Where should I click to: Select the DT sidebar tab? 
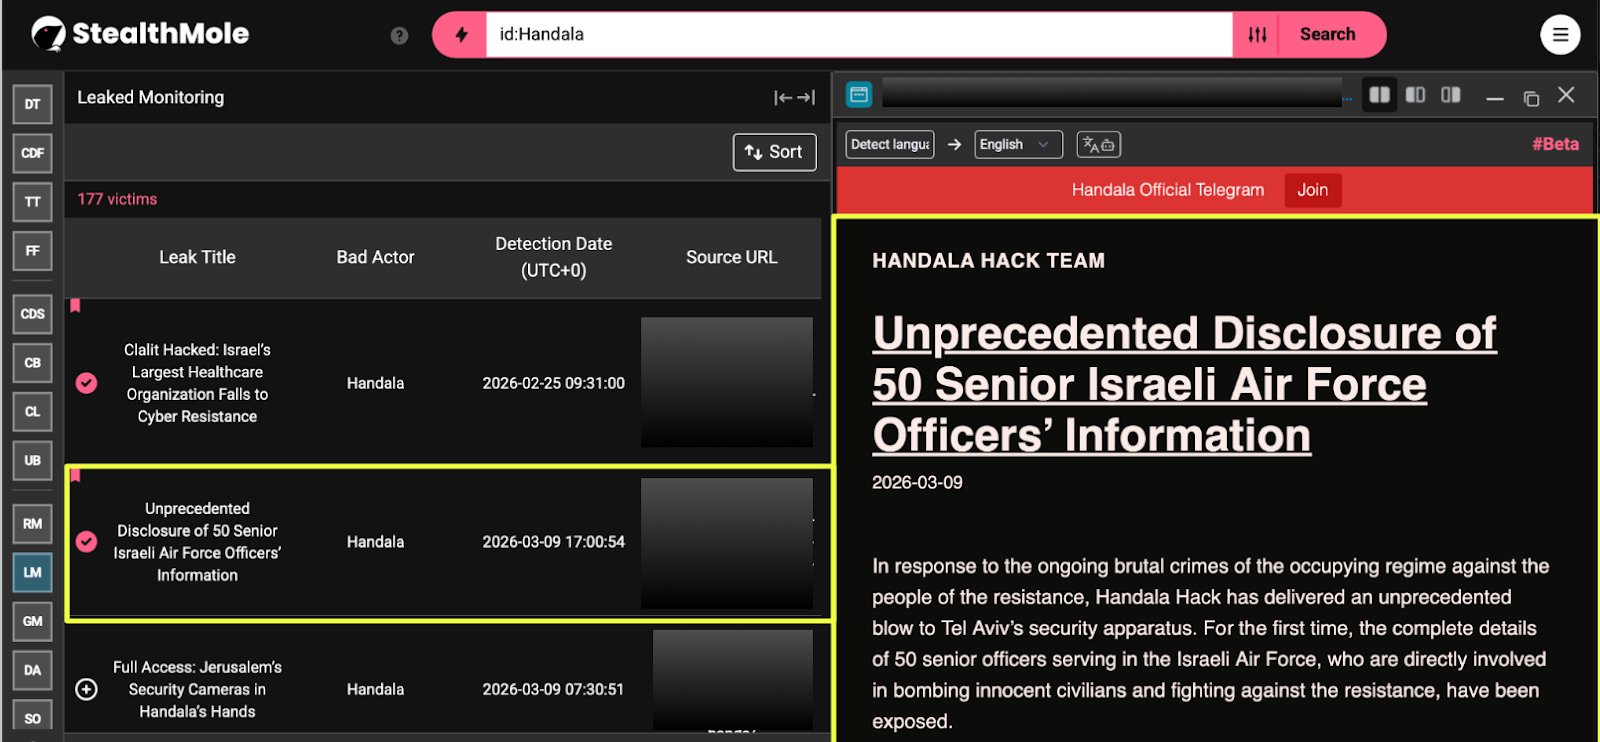click(32, 104)
